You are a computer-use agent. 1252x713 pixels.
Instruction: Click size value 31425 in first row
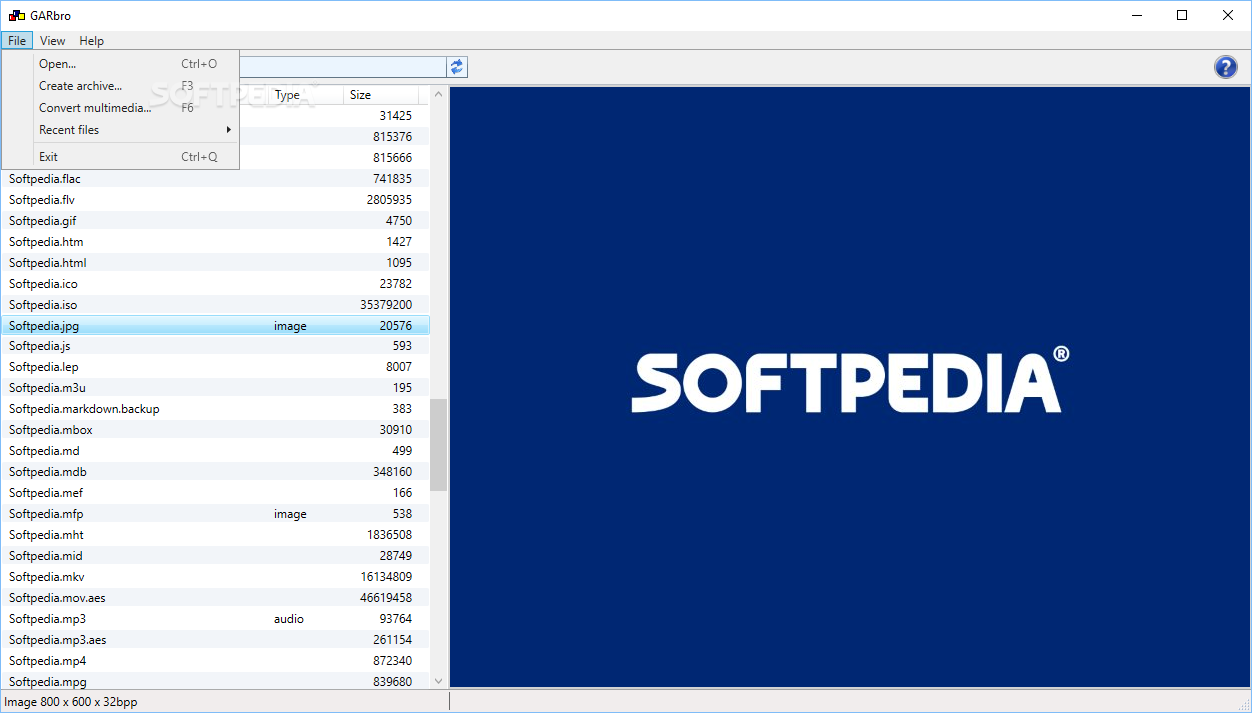[396, 116]
